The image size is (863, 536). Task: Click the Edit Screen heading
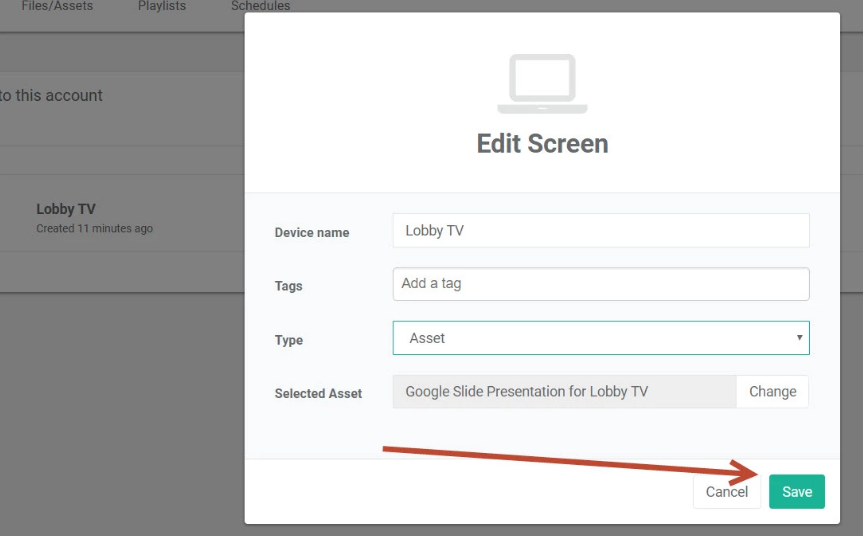(542, 144)
